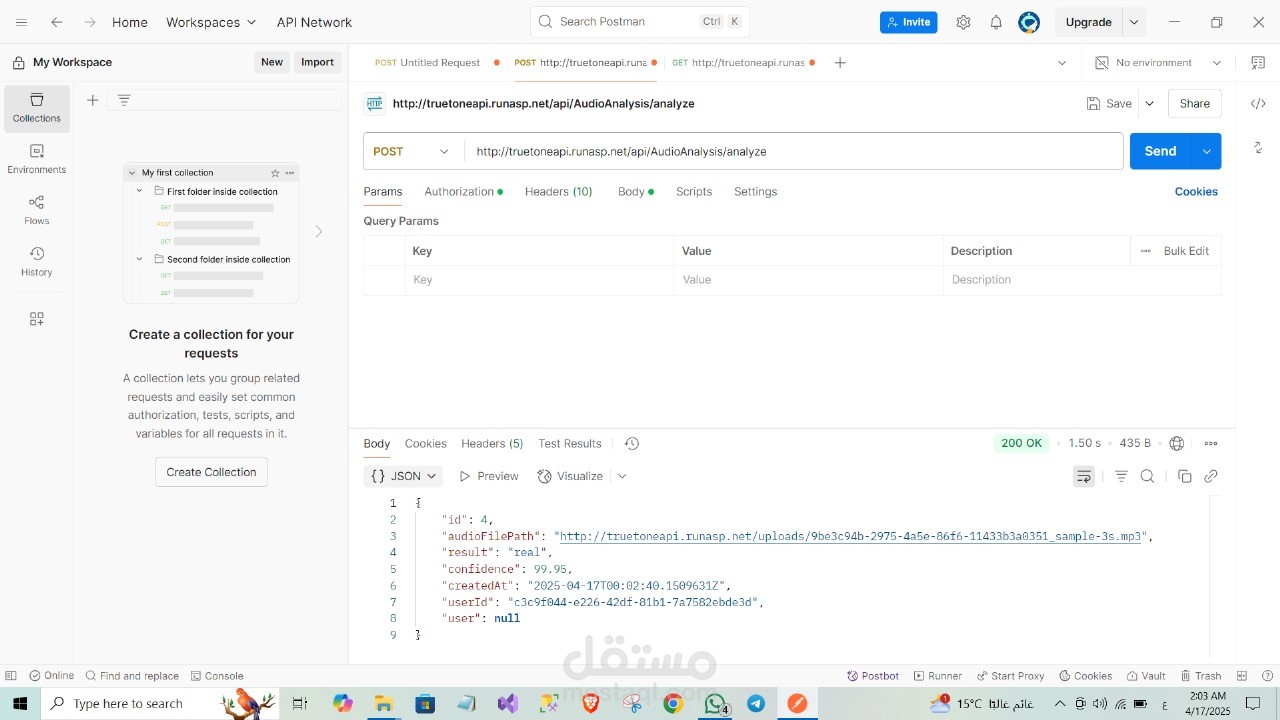The width and height of the screenshot is (1280, 720).
Task: Open the Postbot assistant in status bar
Action: [x=873, y=676]
